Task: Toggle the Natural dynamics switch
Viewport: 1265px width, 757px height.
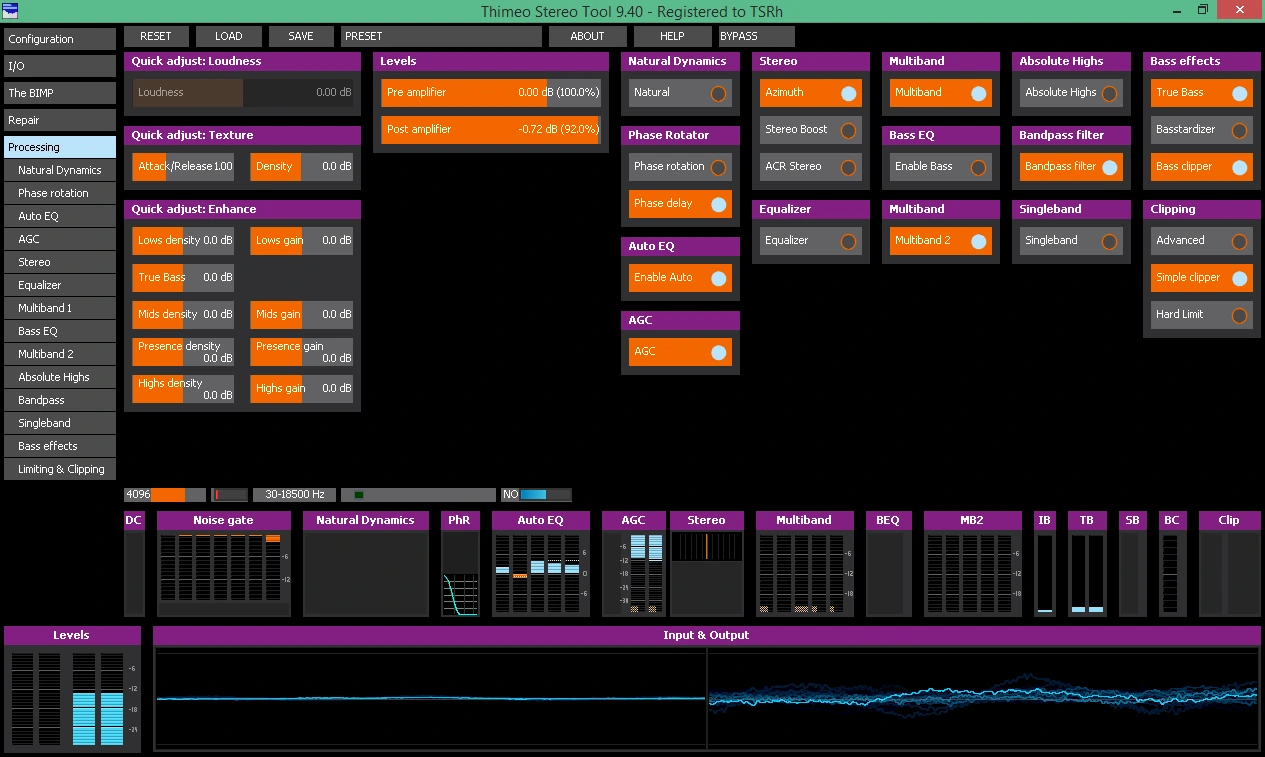Action: (680, 92)
